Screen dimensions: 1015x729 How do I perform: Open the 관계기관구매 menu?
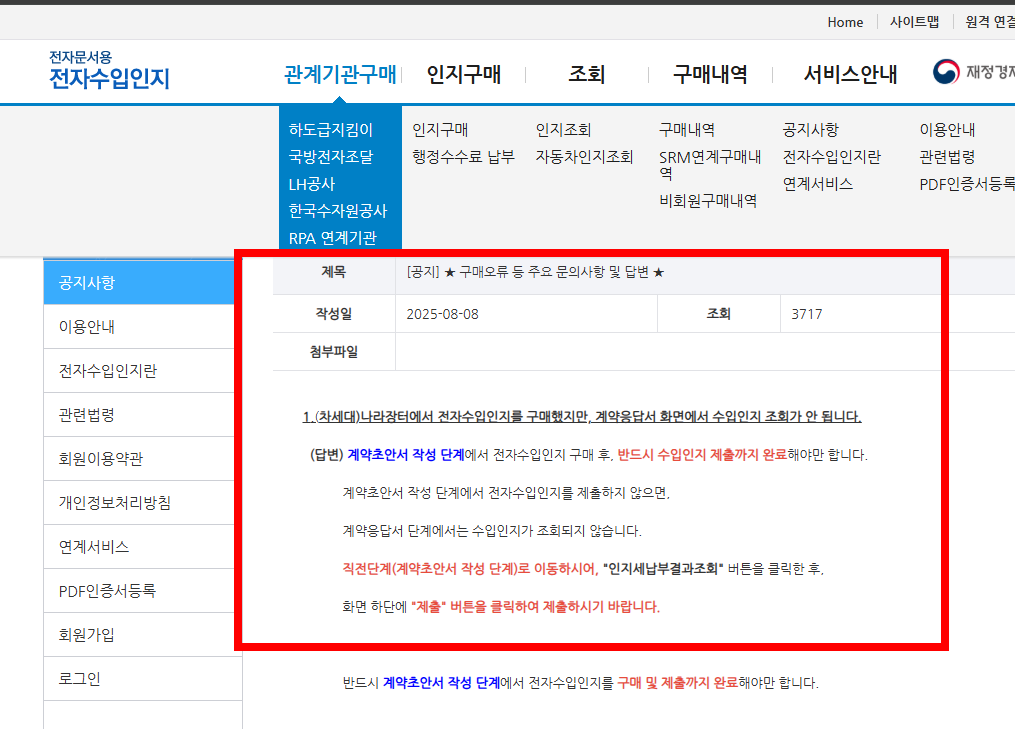pyautogui.click(x=340, y=73)
